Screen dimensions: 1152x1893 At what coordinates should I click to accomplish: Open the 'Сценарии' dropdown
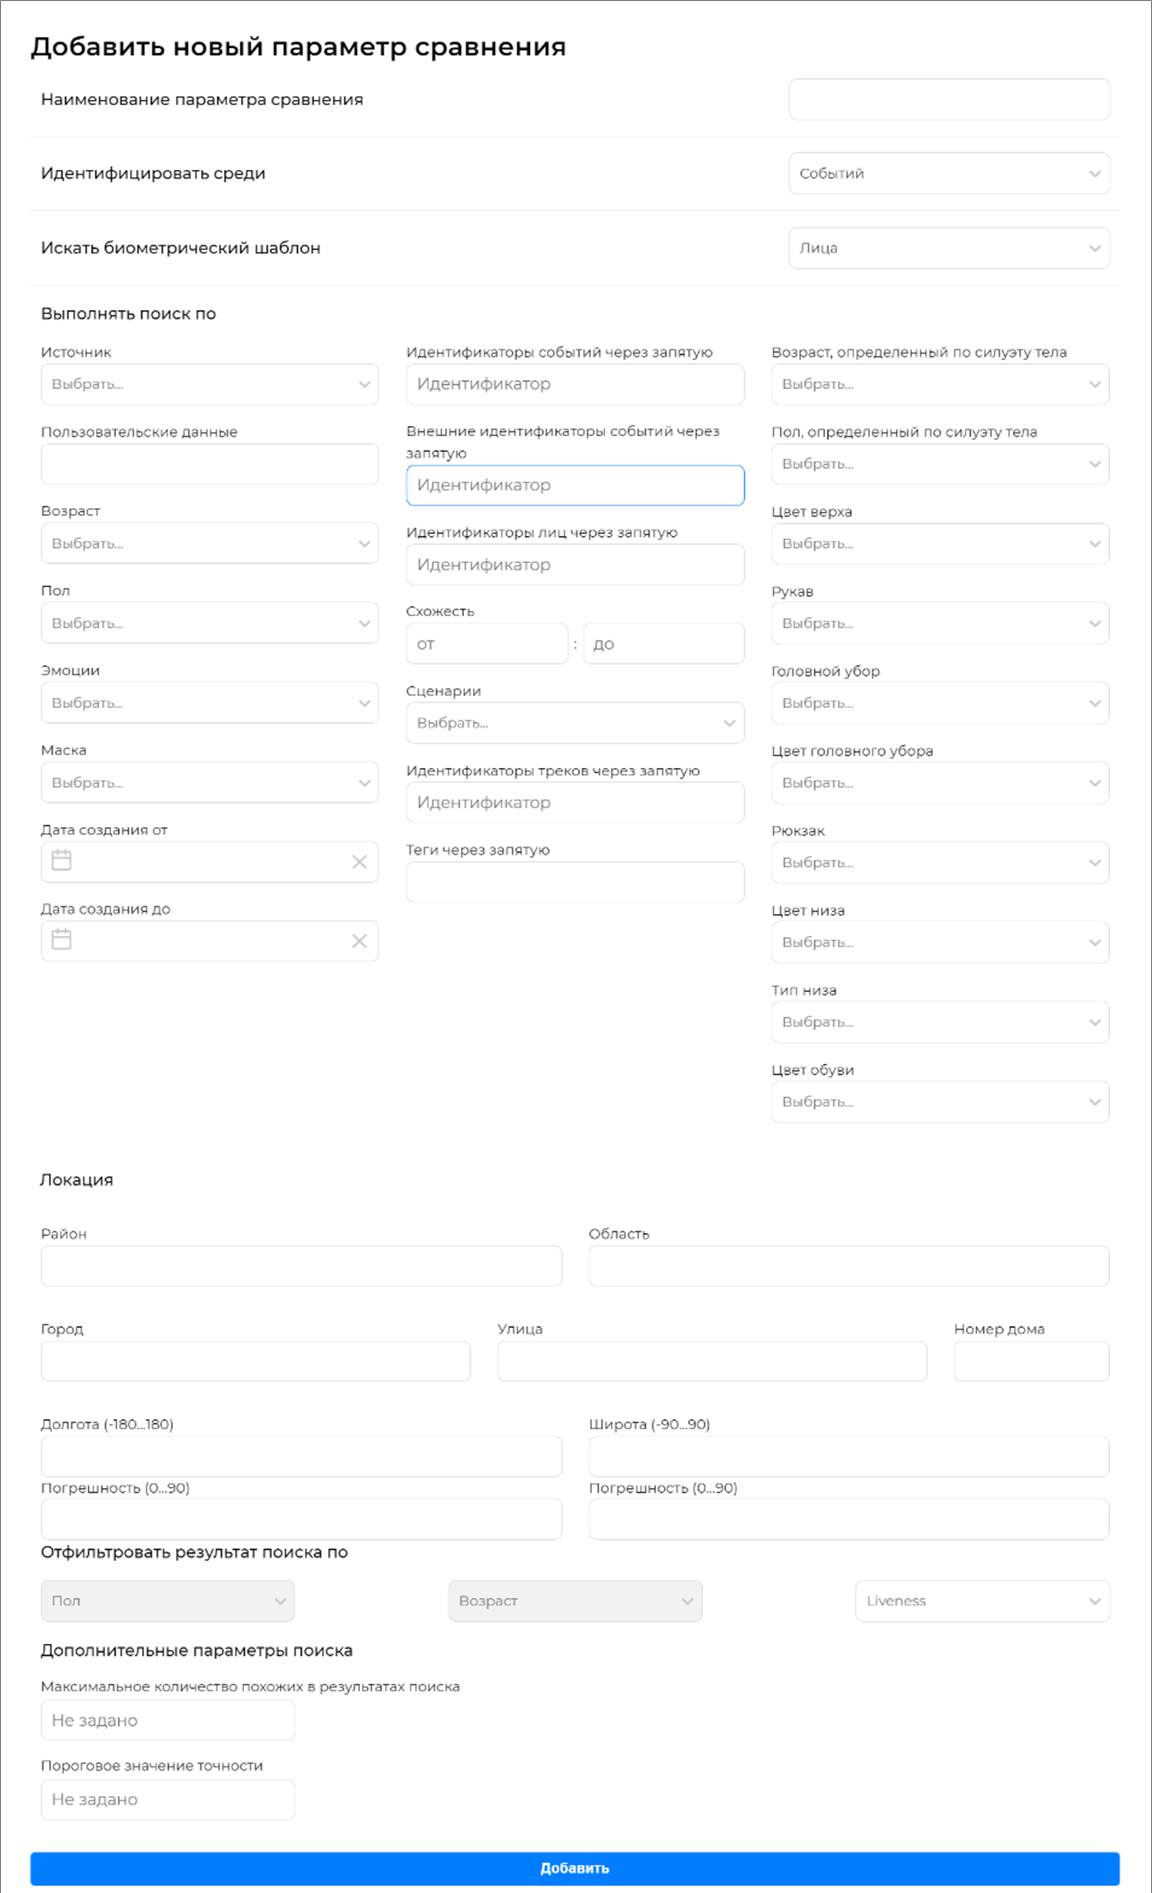[x=574, y=723]
